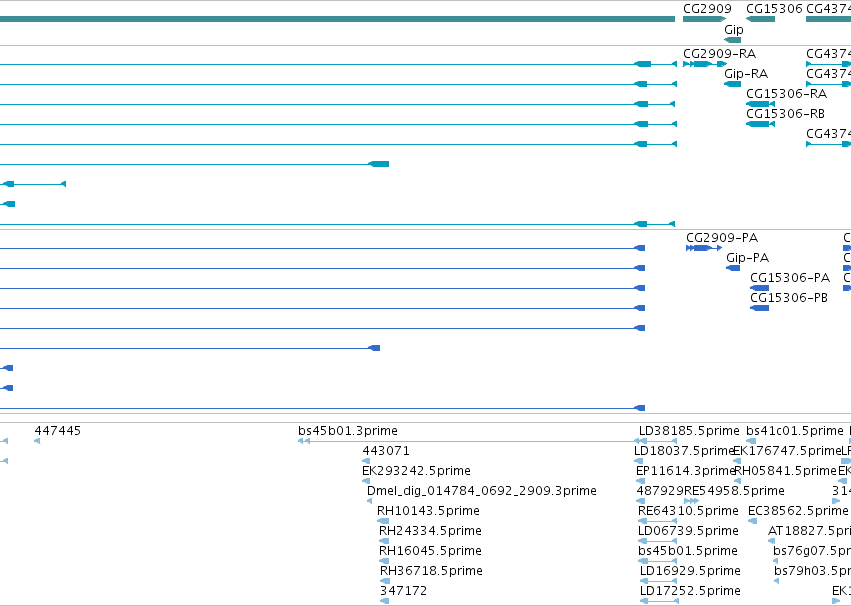Click the LD17252.5prime EST label

tap(690, 591)
